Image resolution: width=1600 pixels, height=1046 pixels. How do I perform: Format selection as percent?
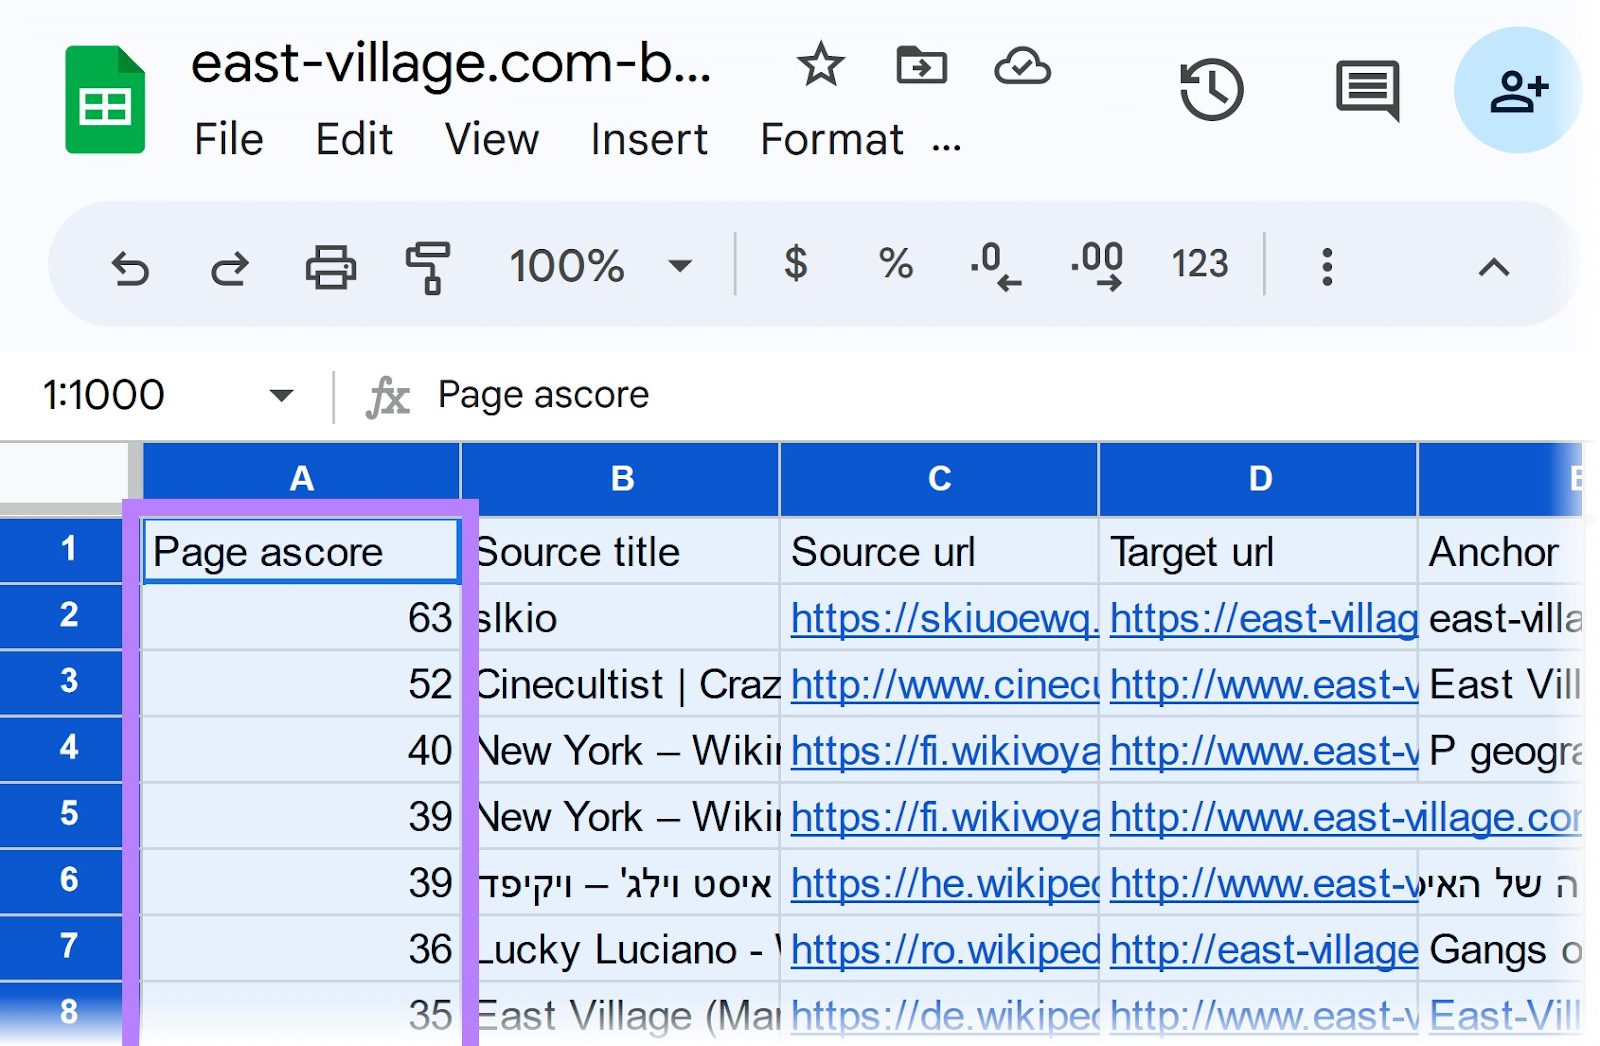(893, 265)
